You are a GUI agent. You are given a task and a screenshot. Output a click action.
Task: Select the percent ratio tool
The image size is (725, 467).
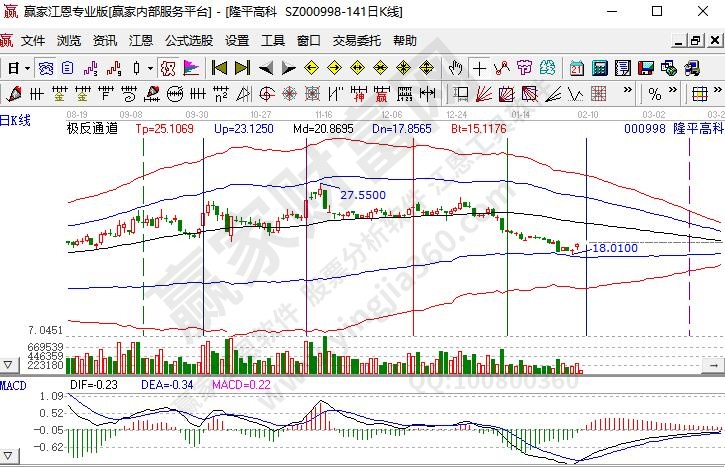(x=654, y=94)
